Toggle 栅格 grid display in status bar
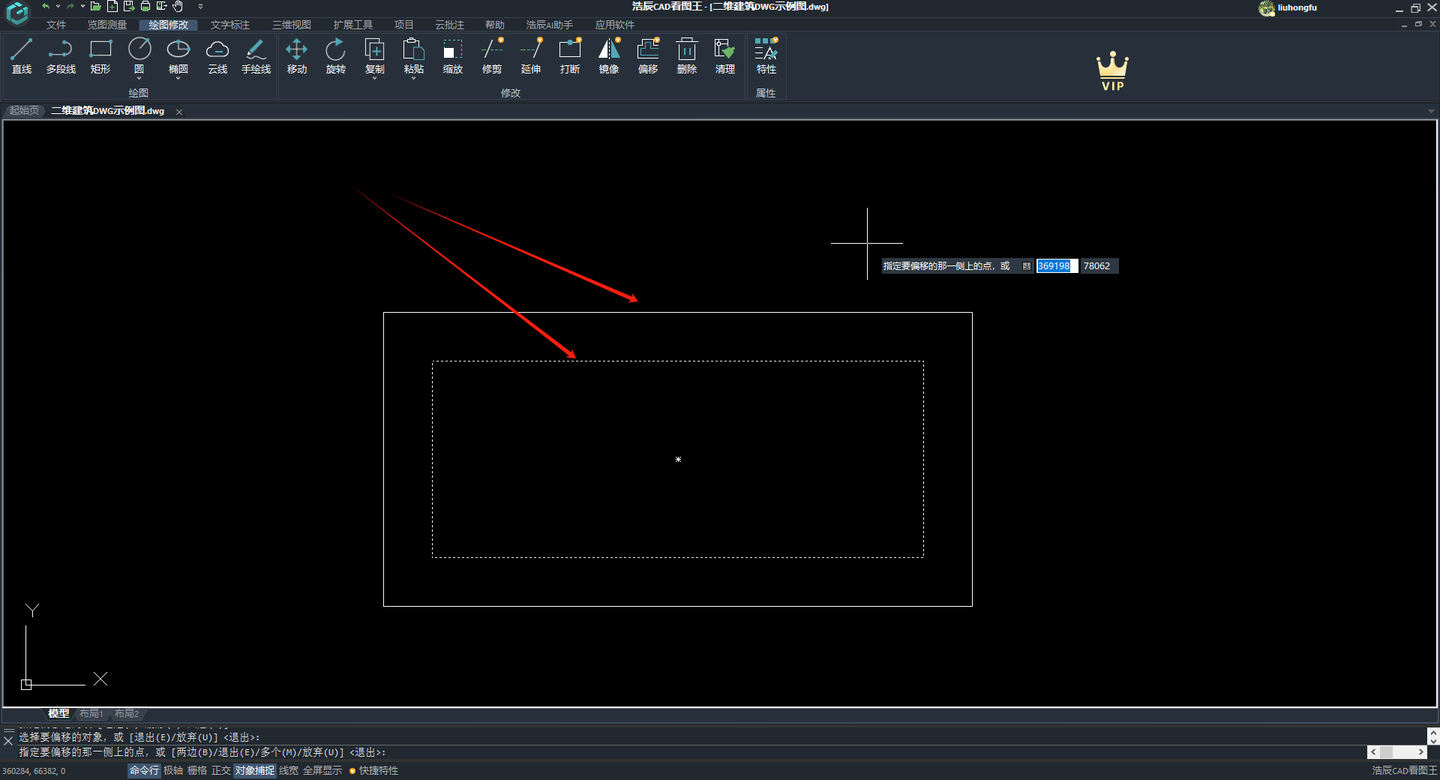Image resolution: width=1440 pixels, height=780 pixels. 197,771
